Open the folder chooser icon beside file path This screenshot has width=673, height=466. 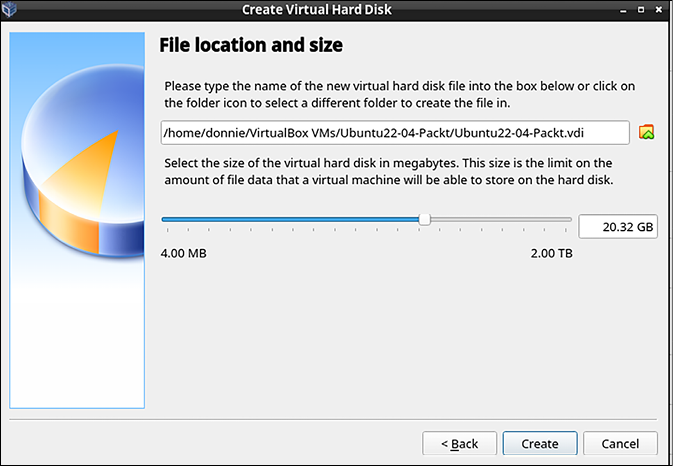click(646, 132)
